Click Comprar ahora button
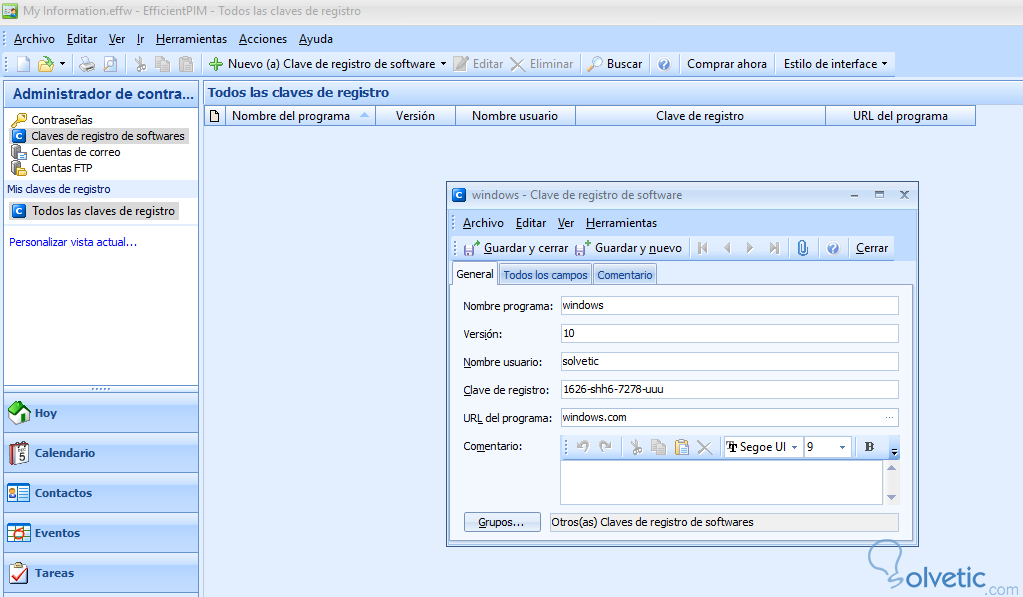 tap(727, 64)
